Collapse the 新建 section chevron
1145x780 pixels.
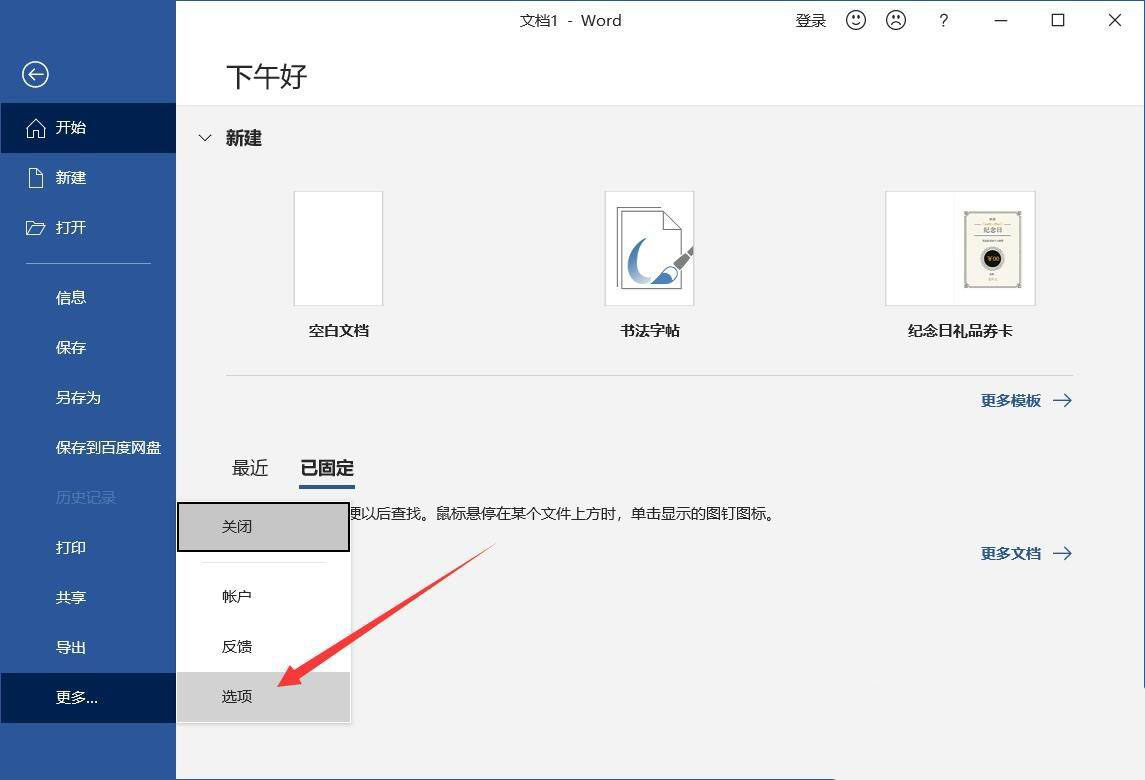point(205,138)
